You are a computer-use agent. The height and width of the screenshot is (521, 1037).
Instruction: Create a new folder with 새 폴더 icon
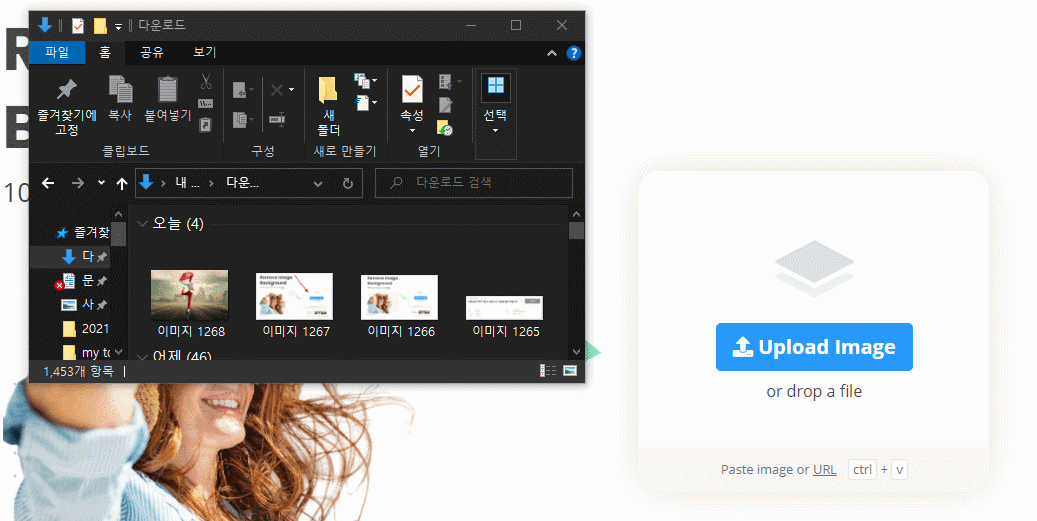tap(328, 91)
